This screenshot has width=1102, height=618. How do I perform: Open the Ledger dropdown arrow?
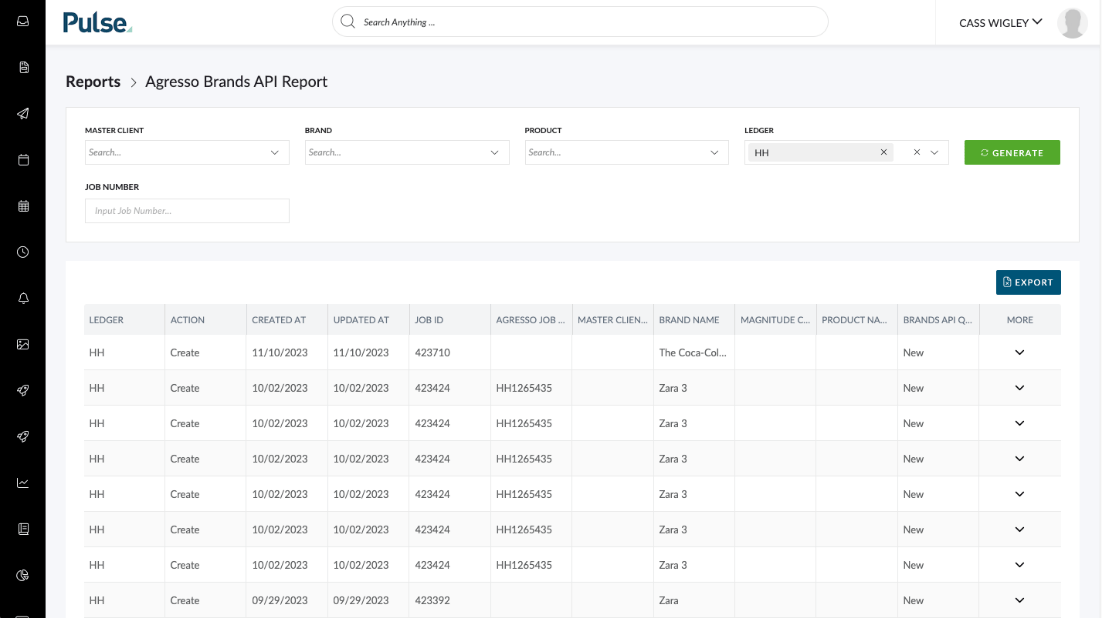tap(935, 153)
